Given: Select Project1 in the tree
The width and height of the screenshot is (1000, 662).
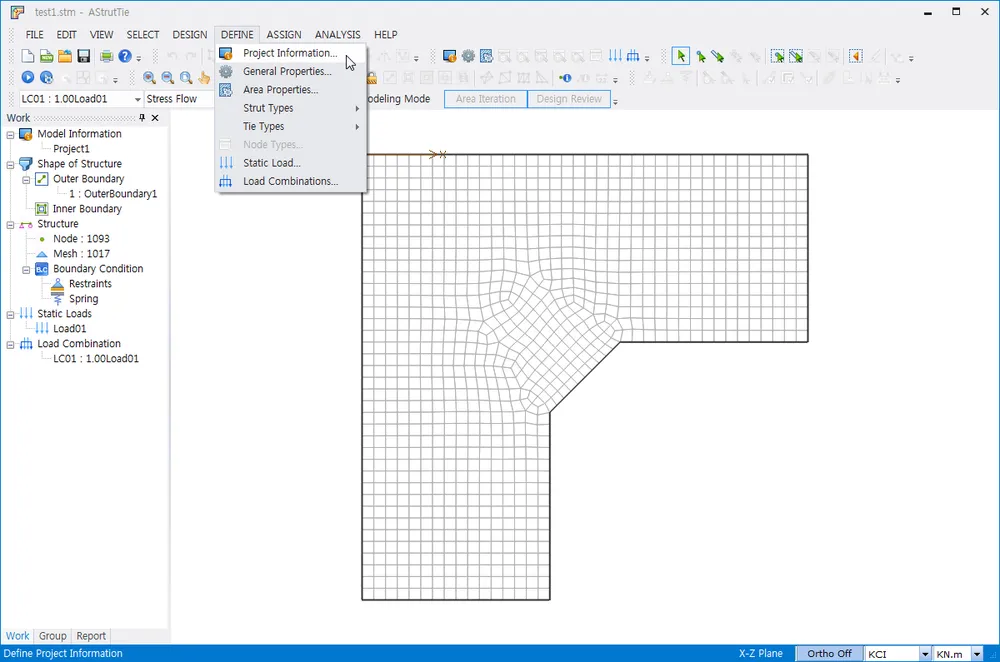Looking at the screenshot, I should (x=71, y=149).
